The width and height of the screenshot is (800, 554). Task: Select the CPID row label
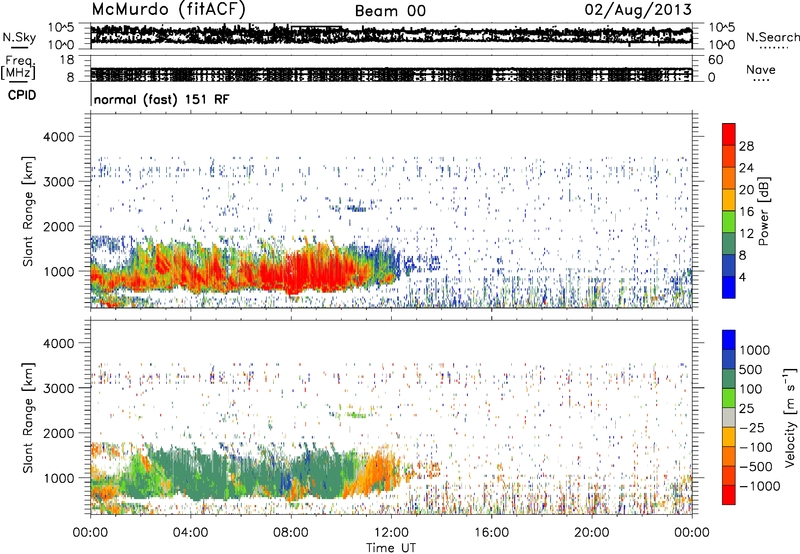pos(22,95)
